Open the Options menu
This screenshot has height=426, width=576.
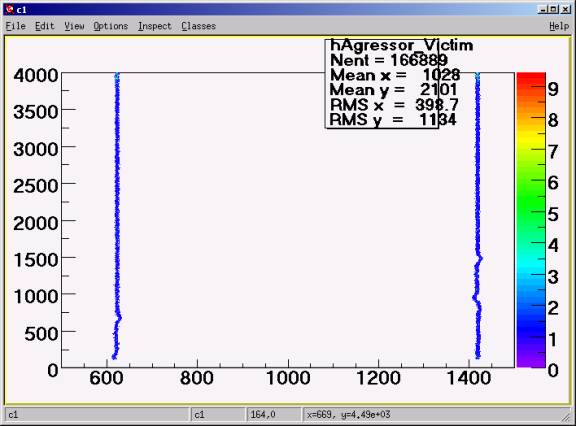pyautogui.click(x=111, y=26)
